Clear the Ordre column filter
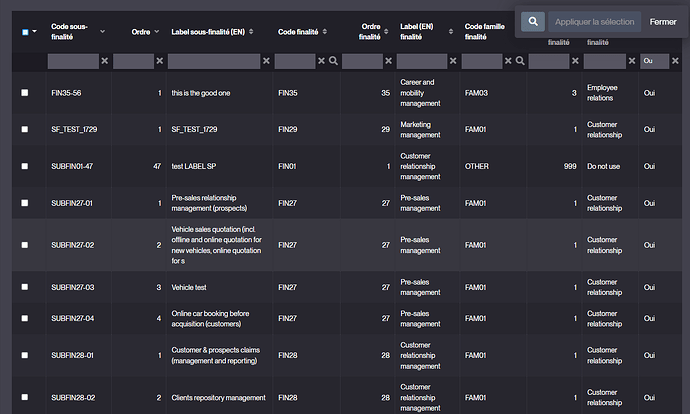Viewport: 690px width, 414px height. (x=158, y=61)
